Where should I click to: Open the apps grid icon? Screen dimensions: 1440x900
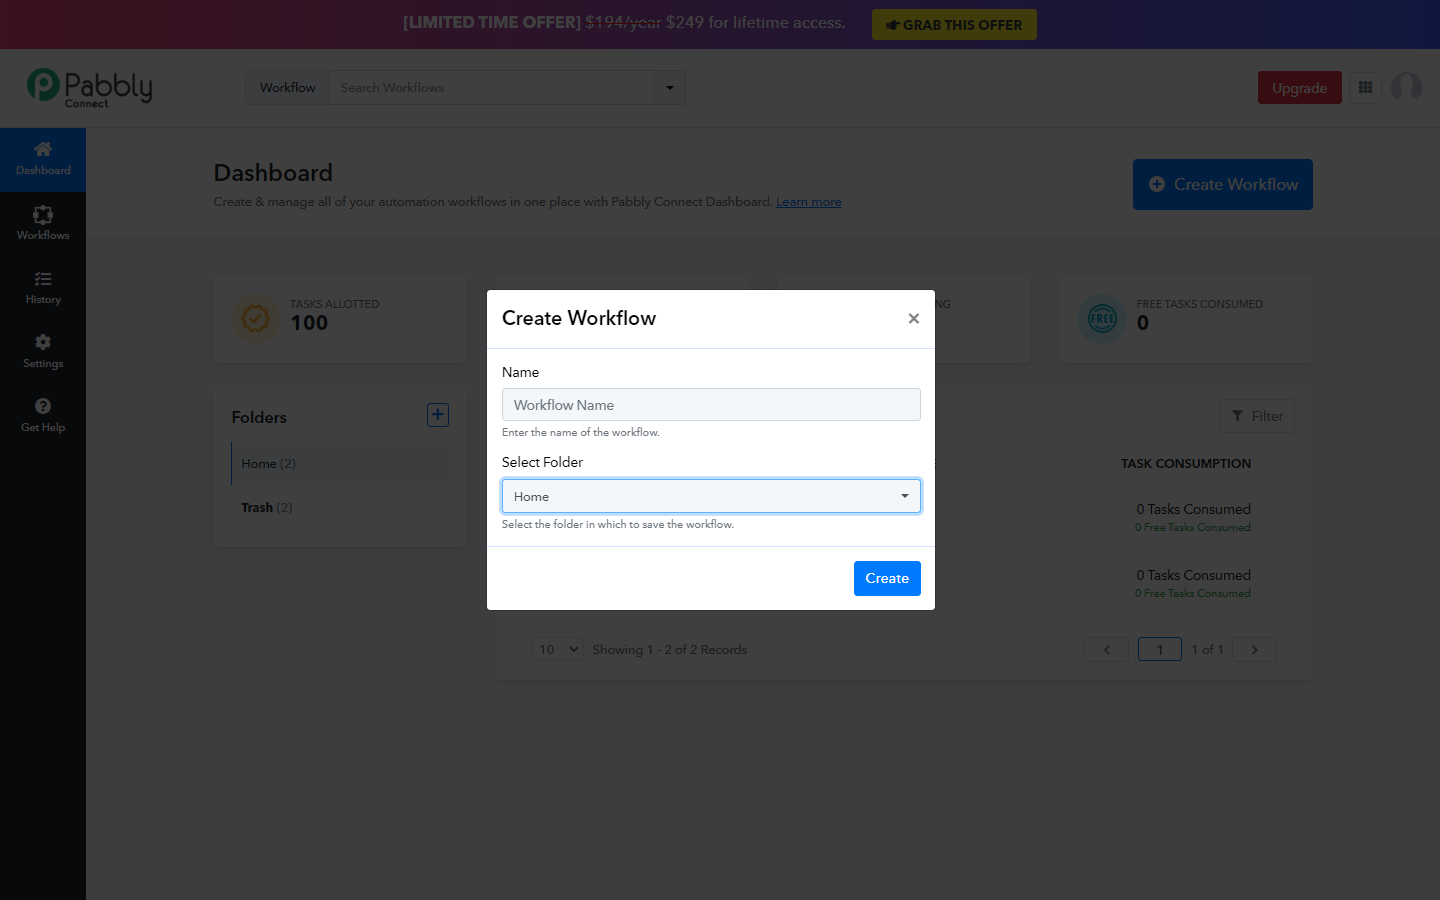pyautogui.click(x=1365, y=88)
